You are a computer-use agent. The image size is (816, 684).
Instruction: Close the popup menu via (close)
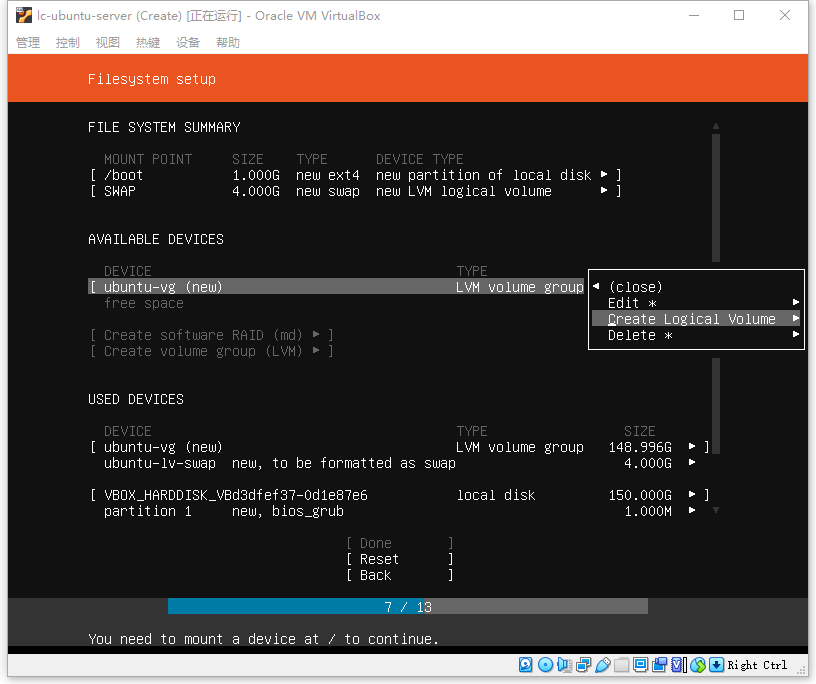[x=635, y=287]
